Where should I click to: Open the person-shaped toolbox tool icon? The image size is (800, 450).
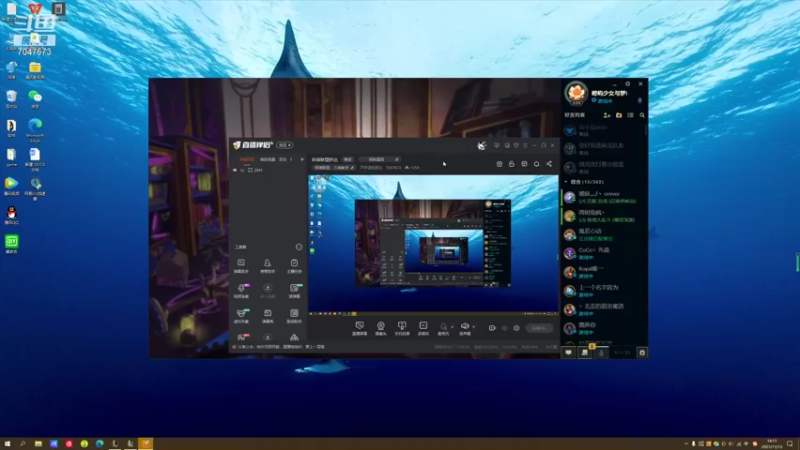pos(267,265)
